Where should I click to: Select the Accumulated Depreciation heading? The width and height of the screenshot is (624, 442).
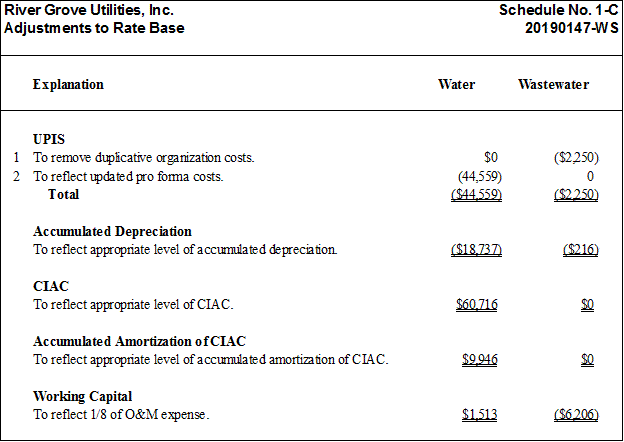tap(112, 231)
